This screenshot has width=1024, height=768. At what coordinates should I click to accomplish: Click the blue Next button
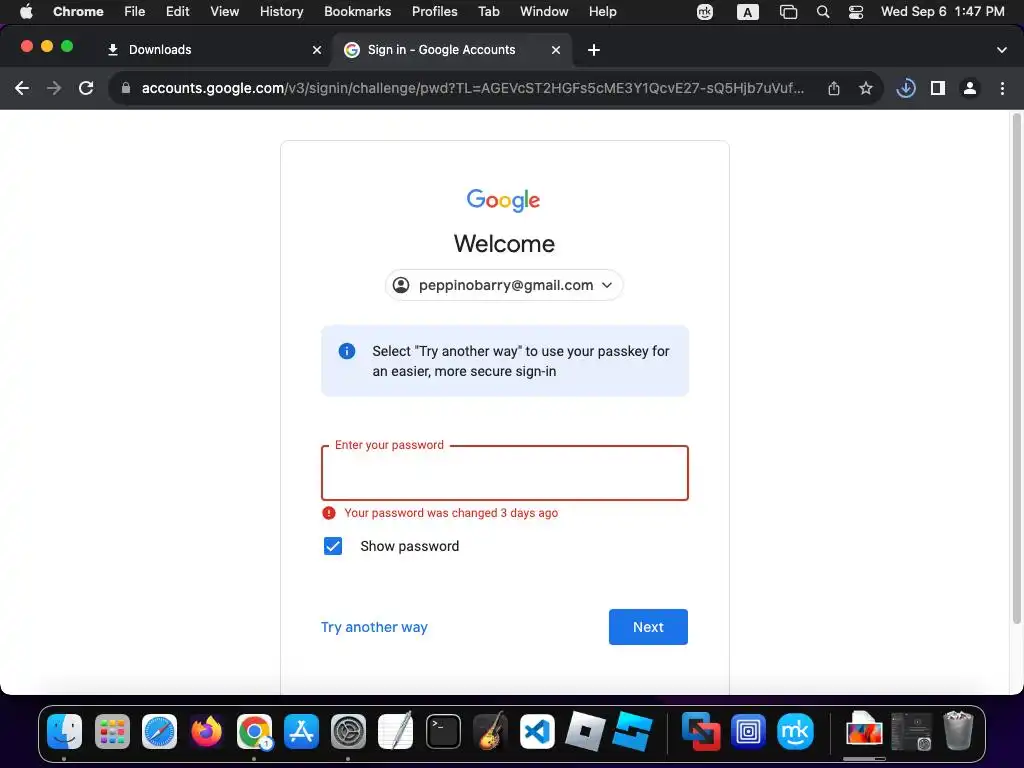point(648,627)
